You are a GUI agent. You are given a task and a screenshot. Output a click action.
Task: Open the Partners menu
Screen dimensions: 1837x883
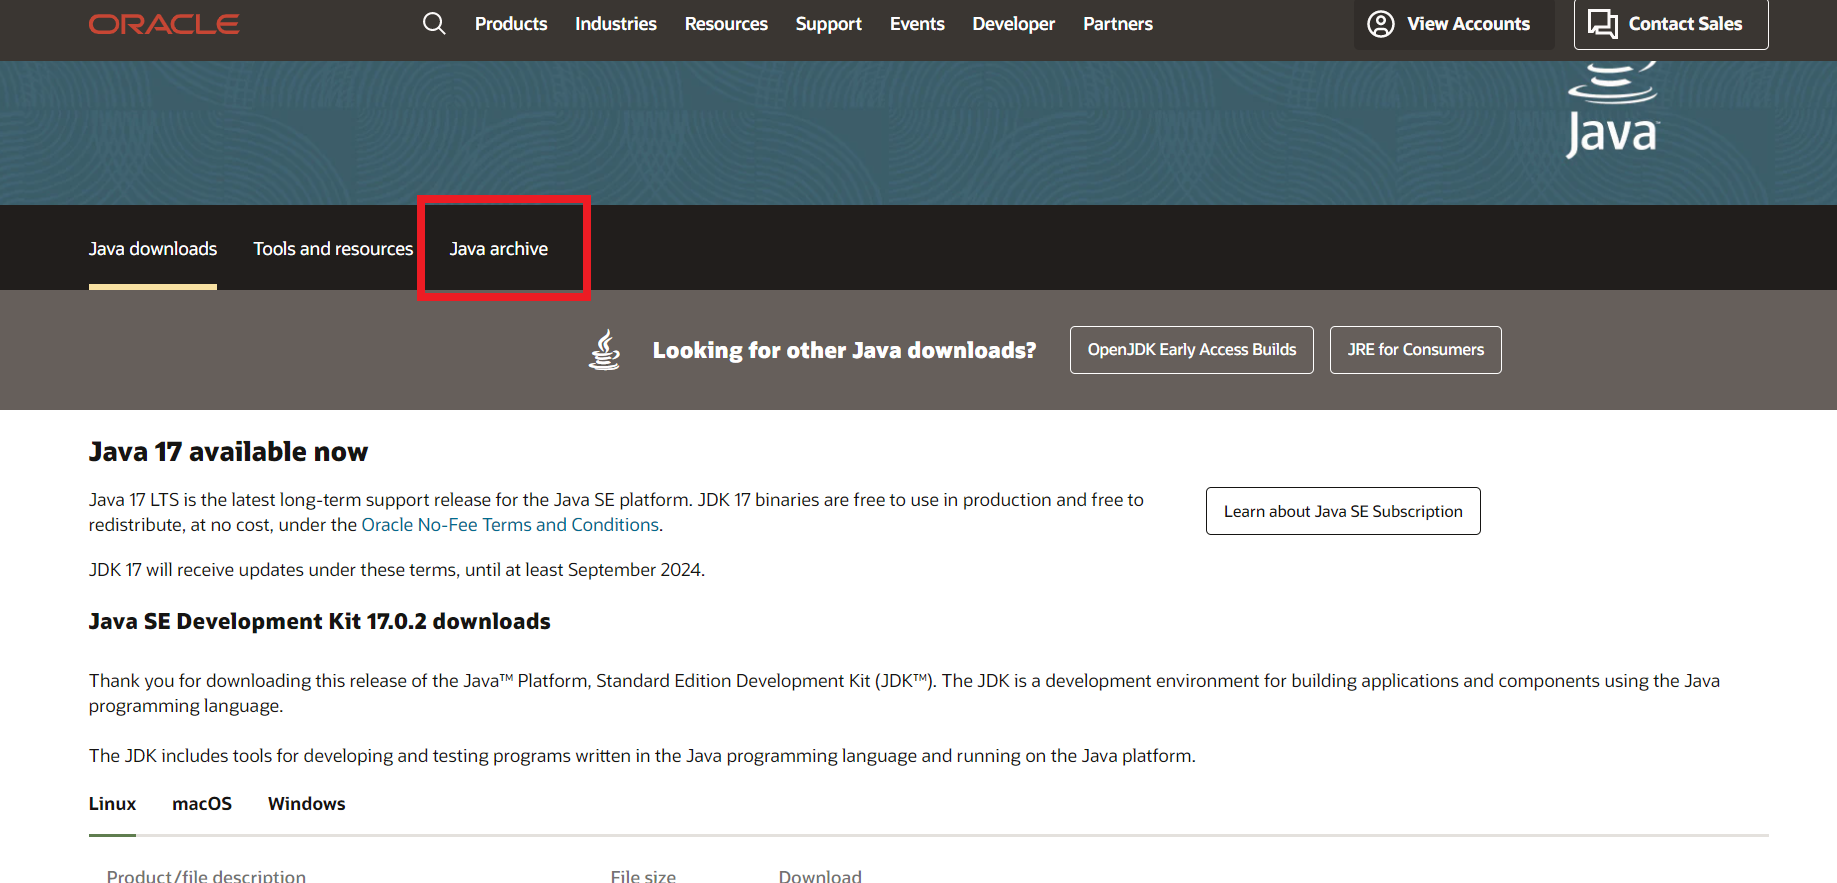[x=1118, y=24]
